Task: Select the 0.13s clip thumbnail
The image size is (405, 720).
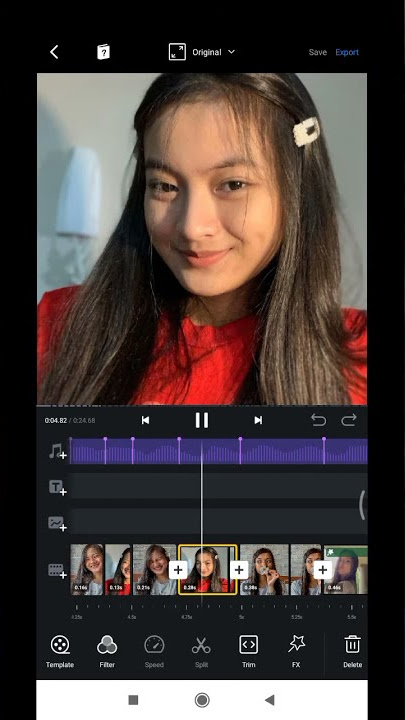Action: (118, 569)
